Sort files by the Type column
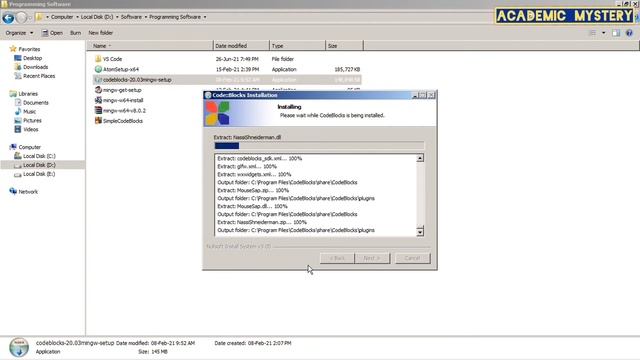640x360 pixels. coord(298,46)
